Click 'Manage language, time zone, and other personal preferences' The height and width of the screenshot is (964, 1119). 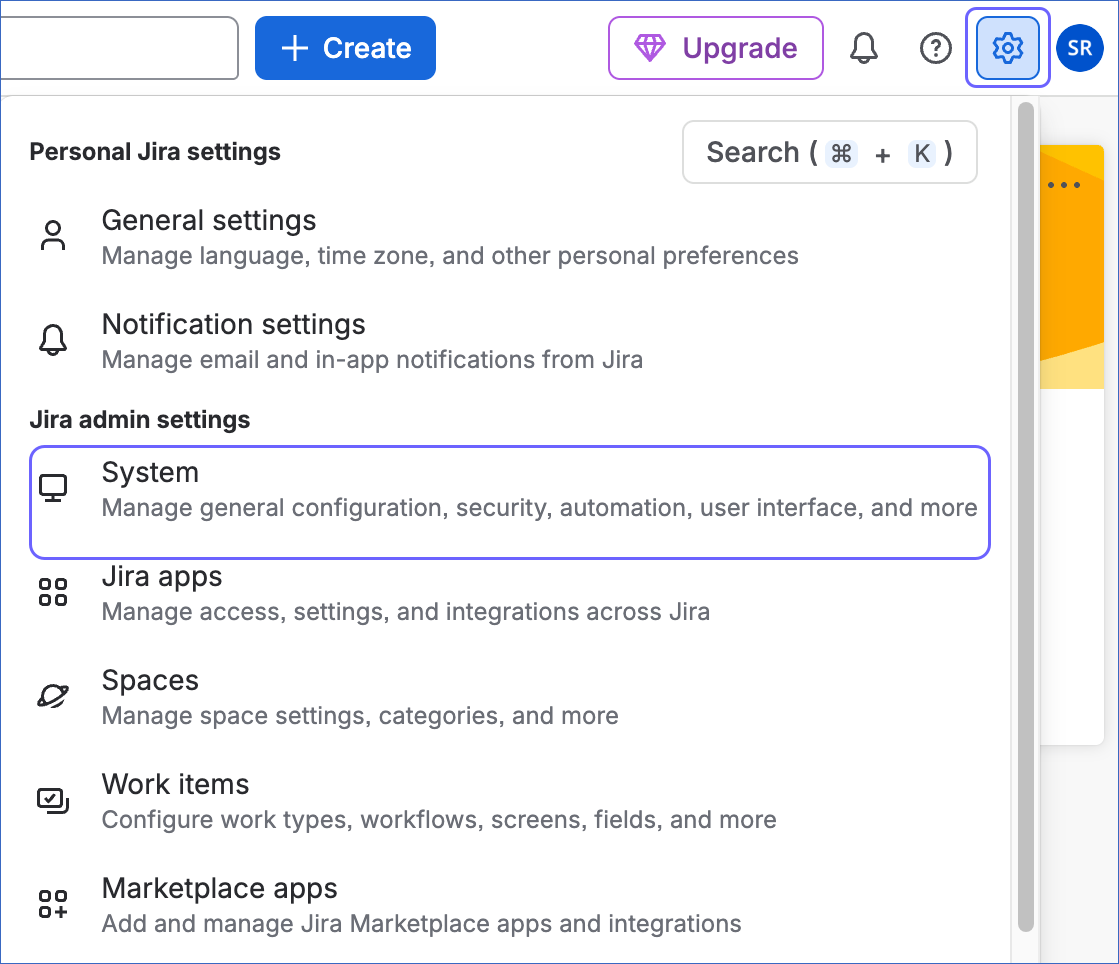(450, 255)
